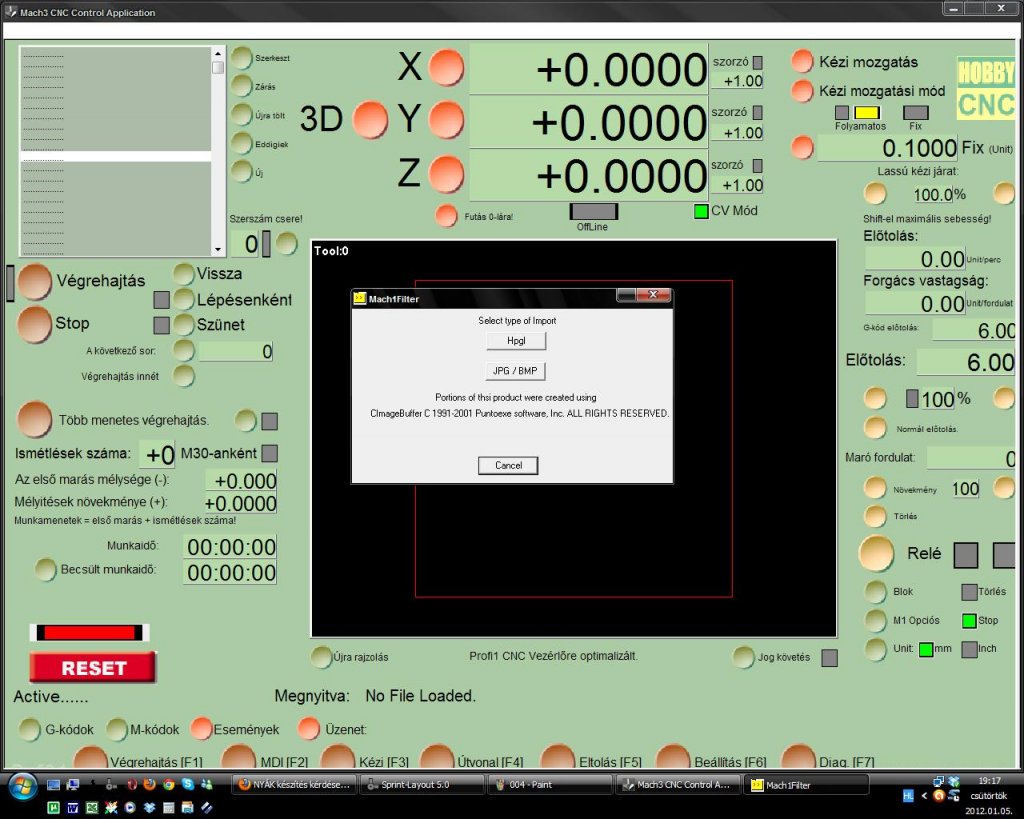This screenshot has width=1024, height=819.
Task: Click the Futás 0-lára button
Action: pyautogui.click(x=447, y=216)
